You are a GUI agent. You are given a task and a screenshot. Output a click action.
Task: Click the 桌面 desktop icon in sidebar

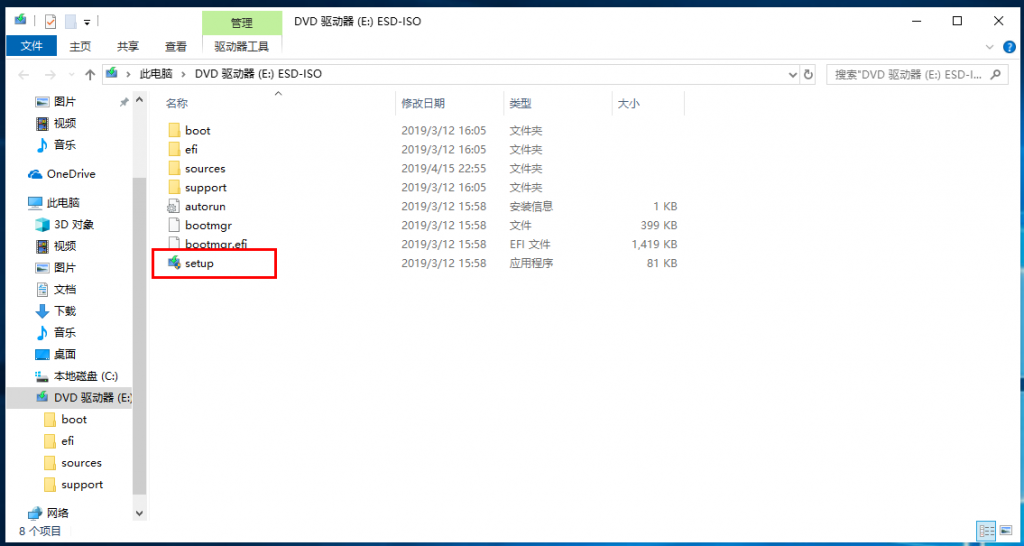(42, 355)
